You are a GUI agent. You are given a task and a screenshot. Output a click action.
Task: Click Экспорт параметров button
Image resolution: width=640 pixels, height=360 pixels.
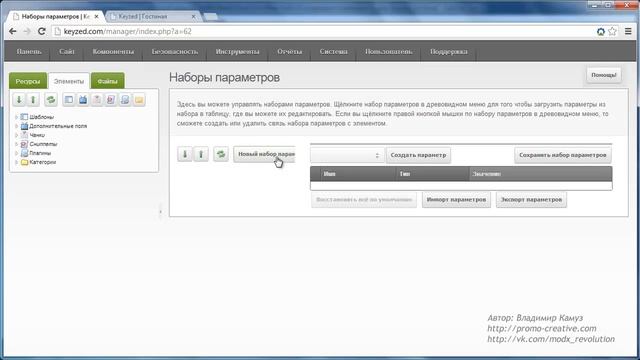coord(531,200)
